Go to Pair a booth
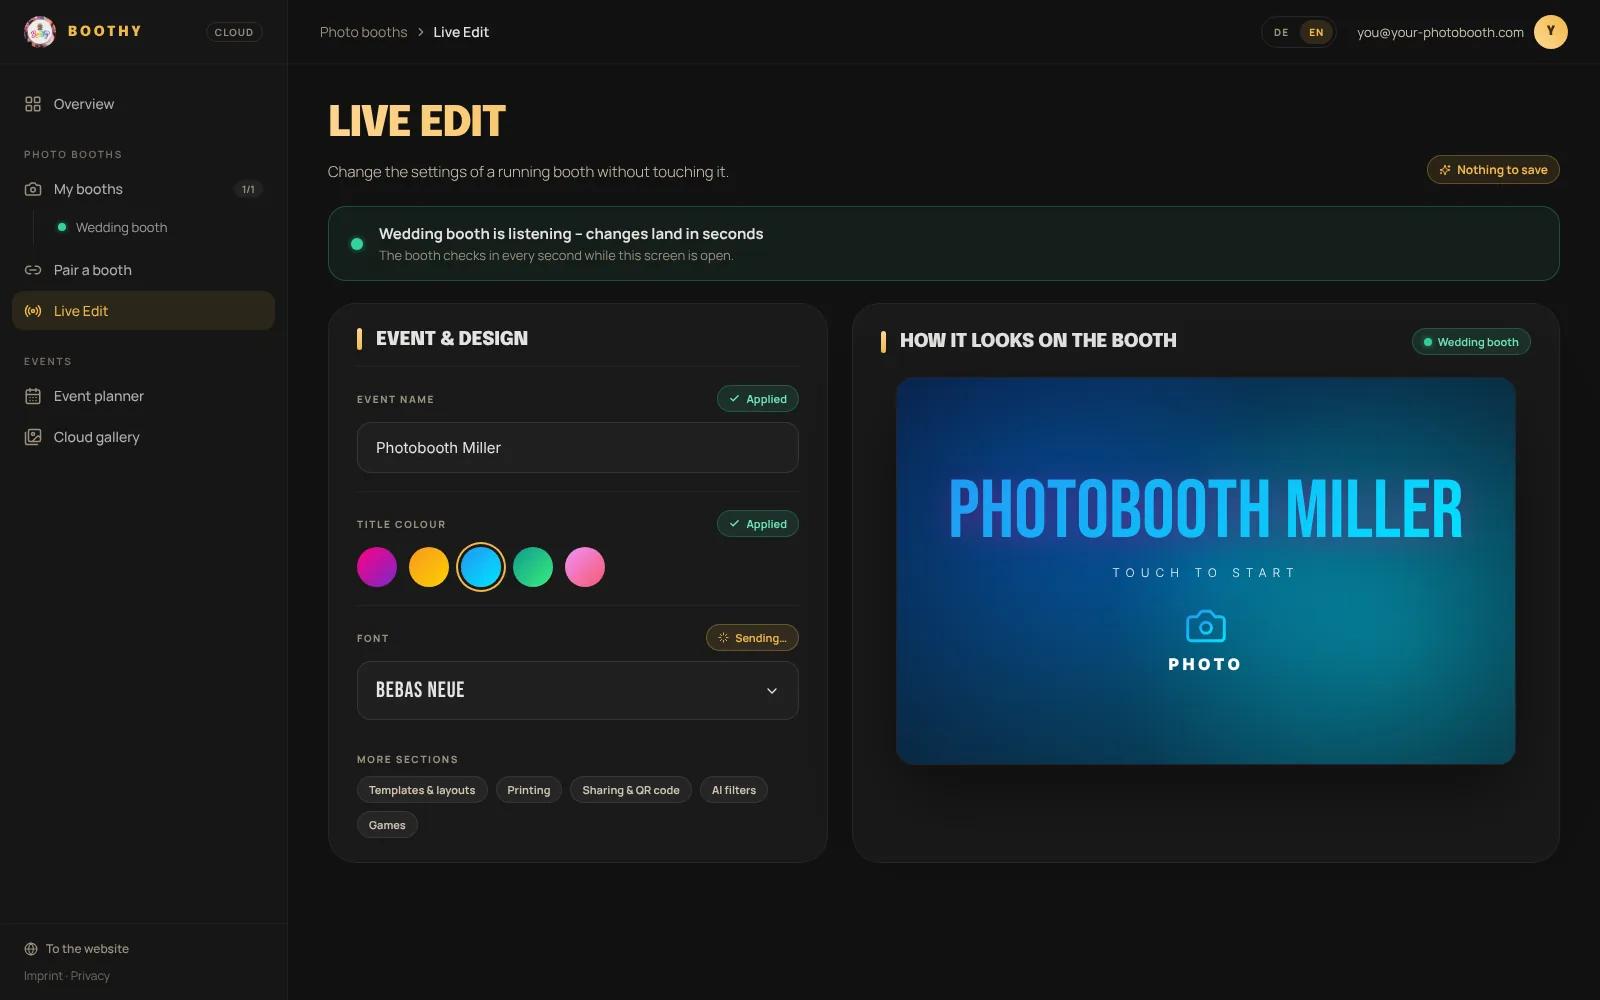This screenshot has height=1000, width=1600. pos(143,270)
